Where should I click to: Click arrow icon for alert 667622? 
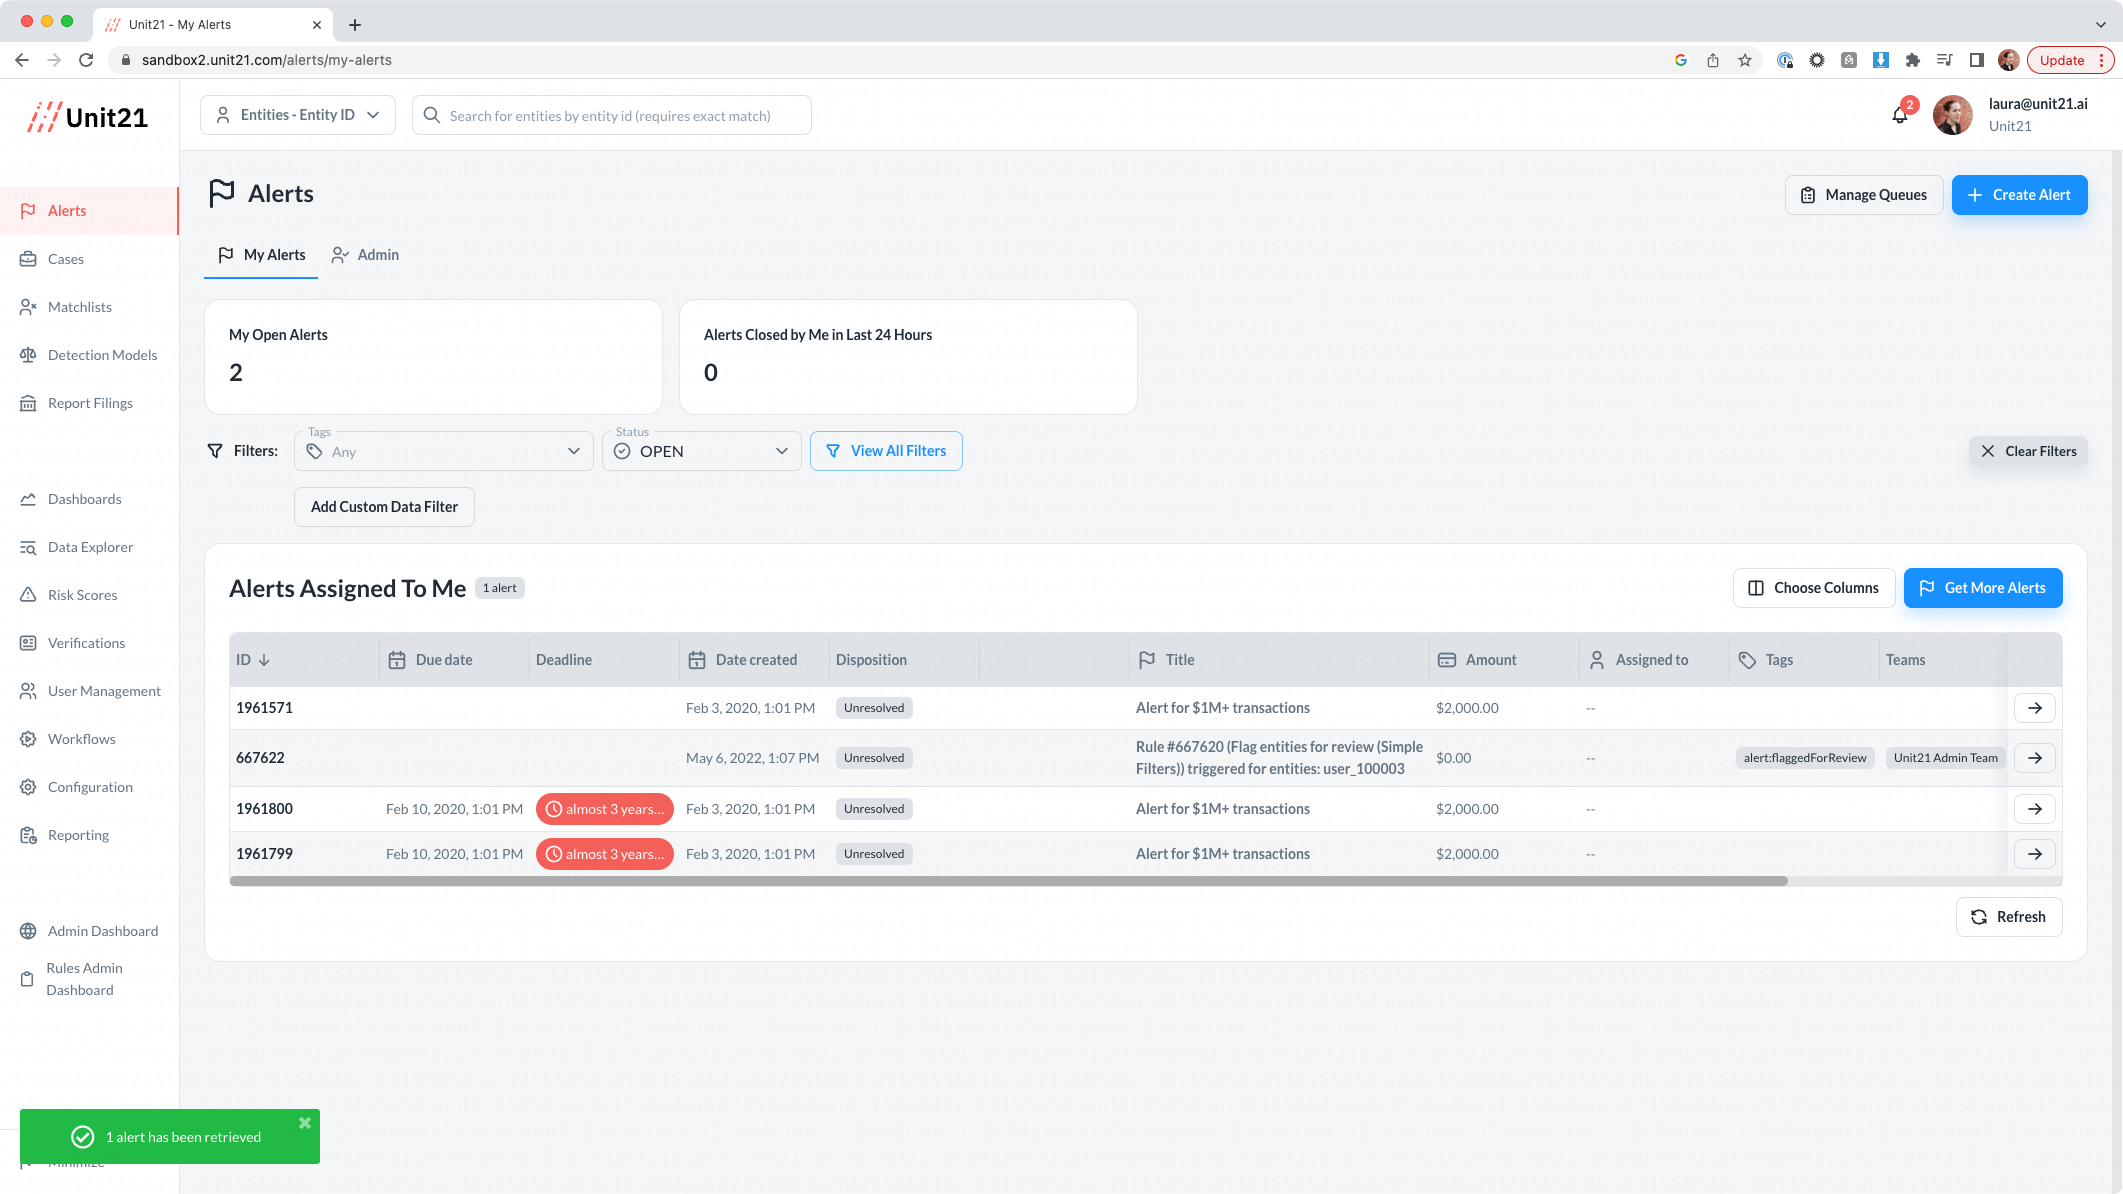[2034, 758]
